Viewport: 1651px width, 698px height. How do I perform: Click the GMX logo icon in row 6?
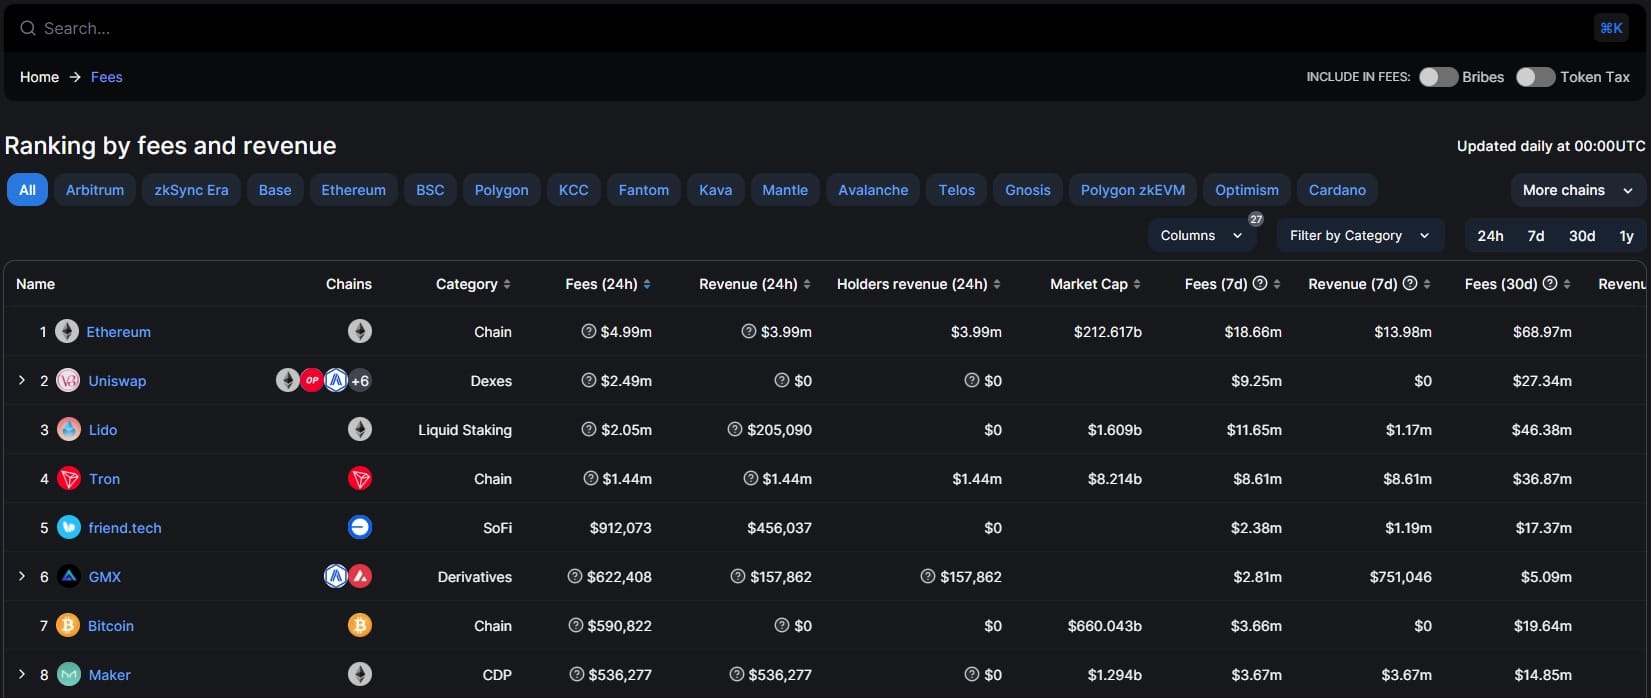(68, 576)
